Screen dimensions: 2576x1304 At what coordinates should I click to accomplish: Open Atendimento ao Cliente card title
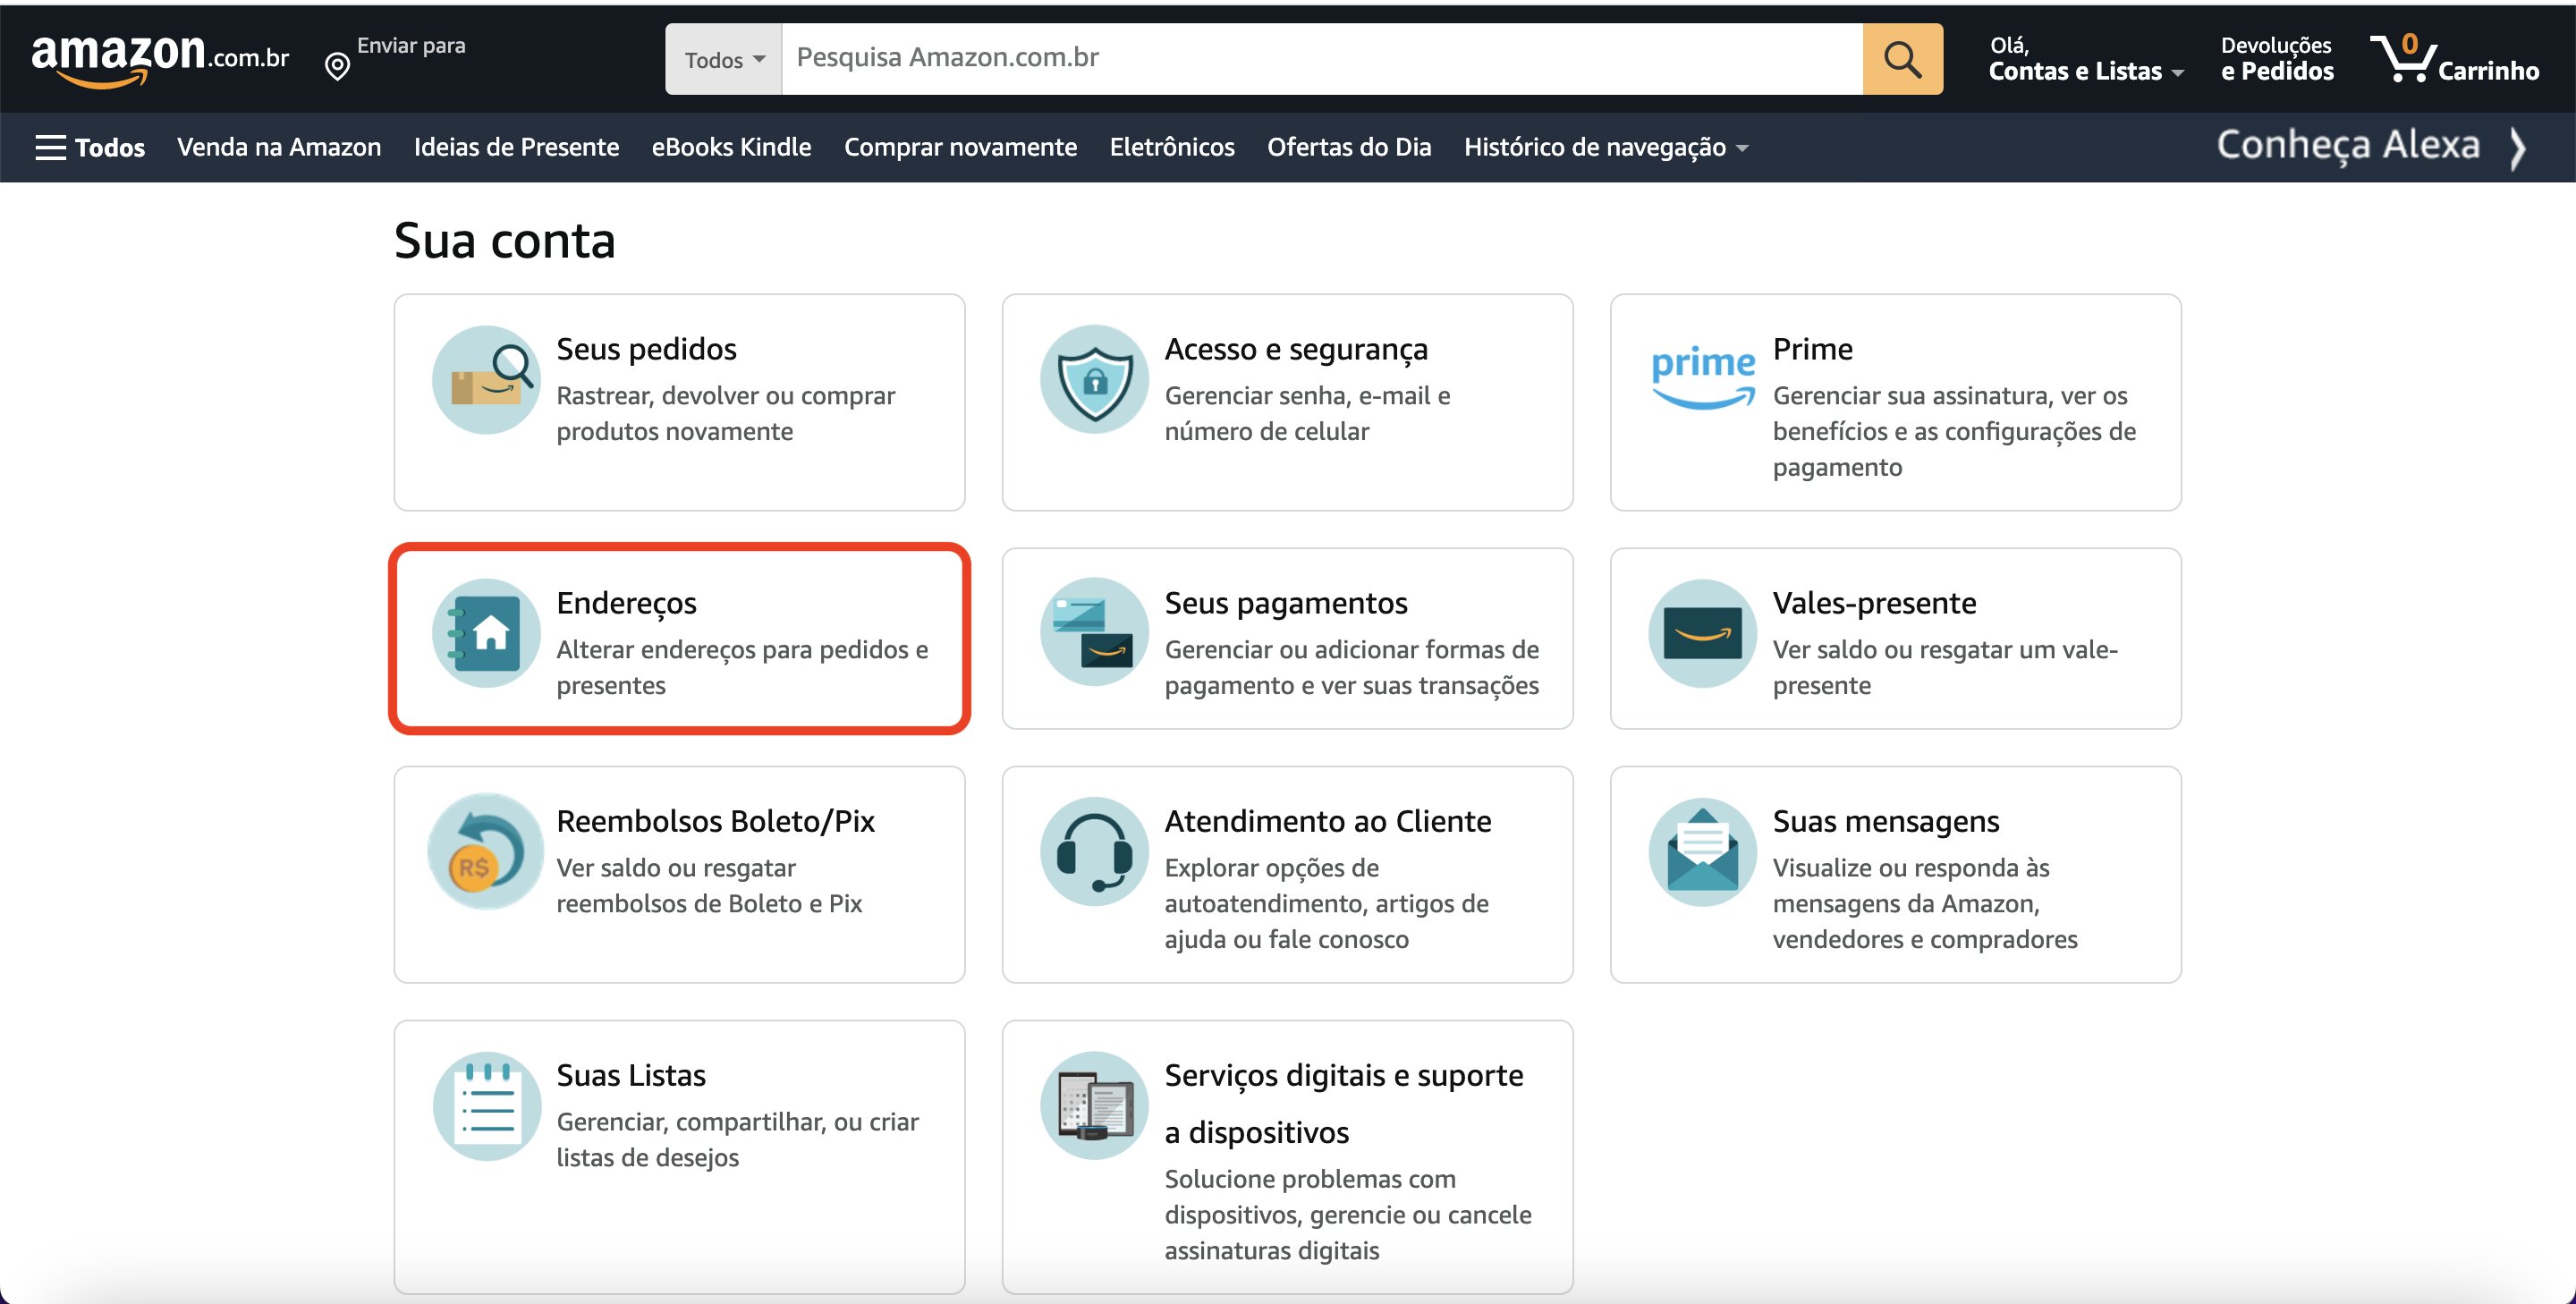(x=1327, y=821)
